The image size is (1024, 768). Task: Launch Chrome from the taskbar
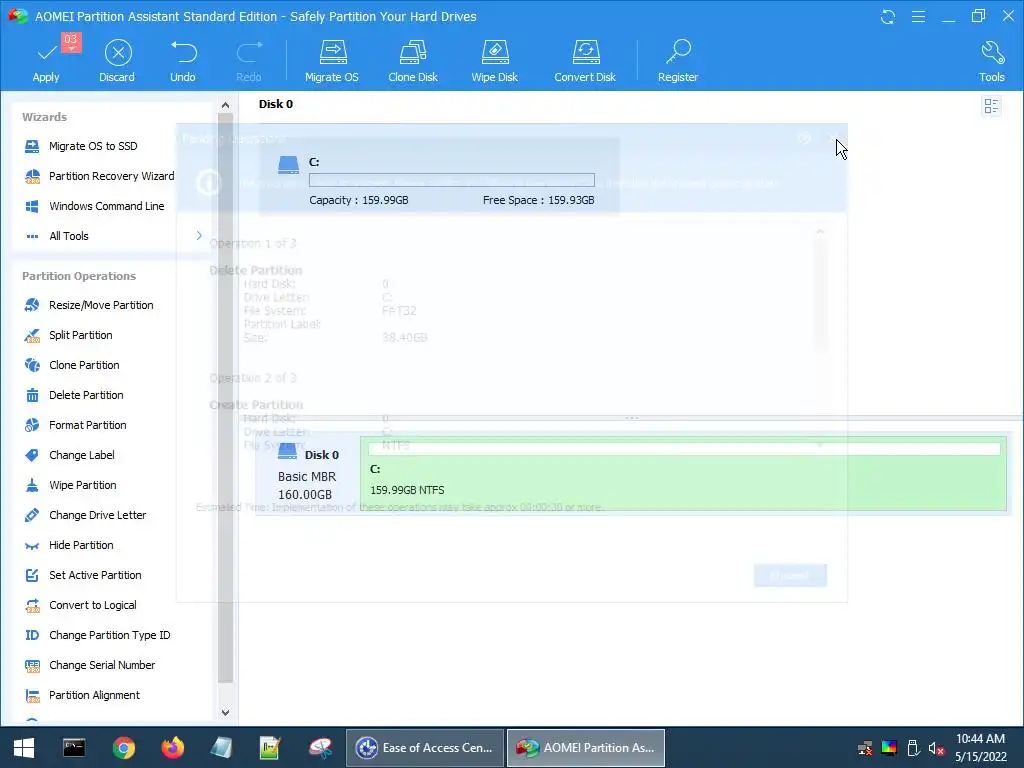pos(123,748)
